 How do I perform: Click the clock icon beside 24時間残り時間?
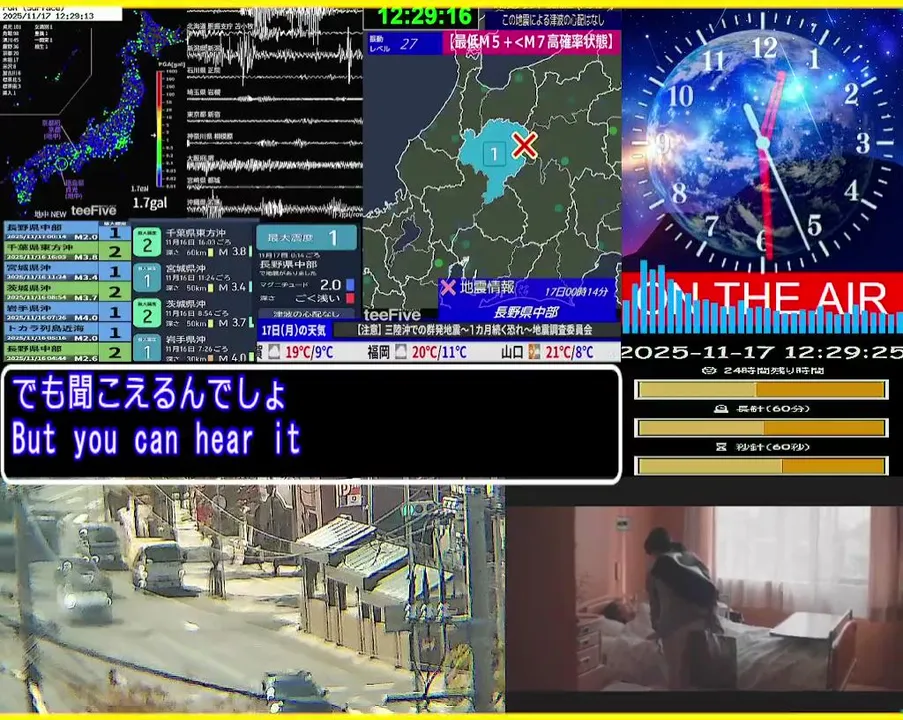click(x=709, y=371)
